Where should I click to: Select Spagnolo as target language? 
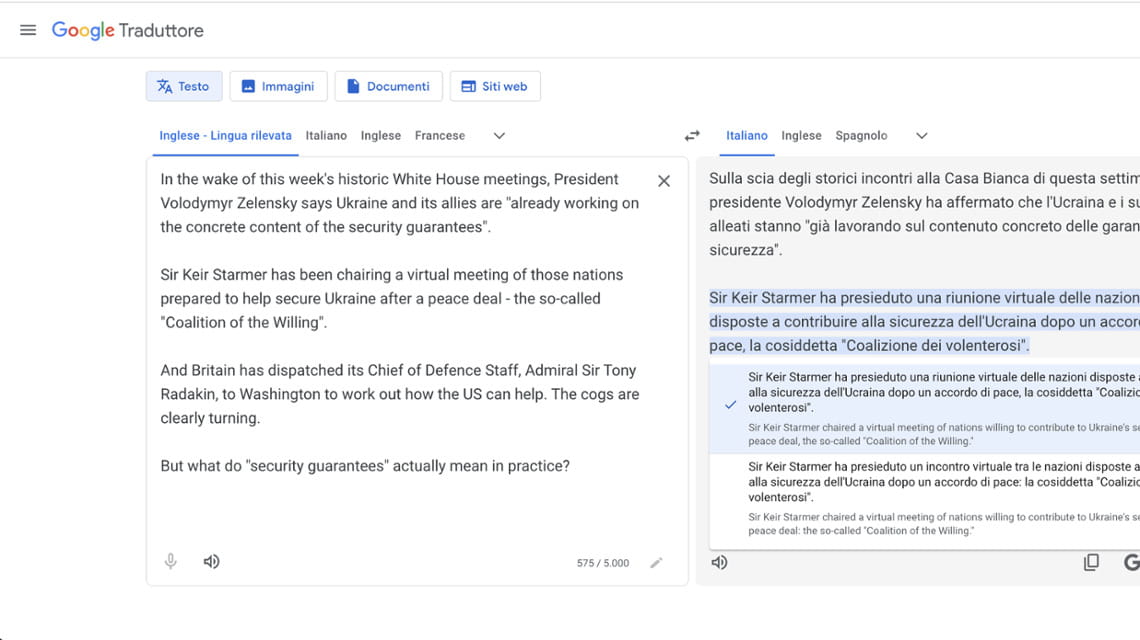[861, 135]
